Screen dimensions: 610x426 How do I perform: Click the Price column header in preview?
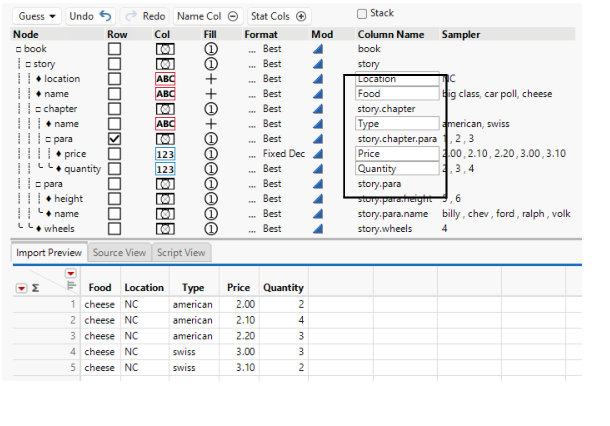pyautogui.click(x=238, y=288)
